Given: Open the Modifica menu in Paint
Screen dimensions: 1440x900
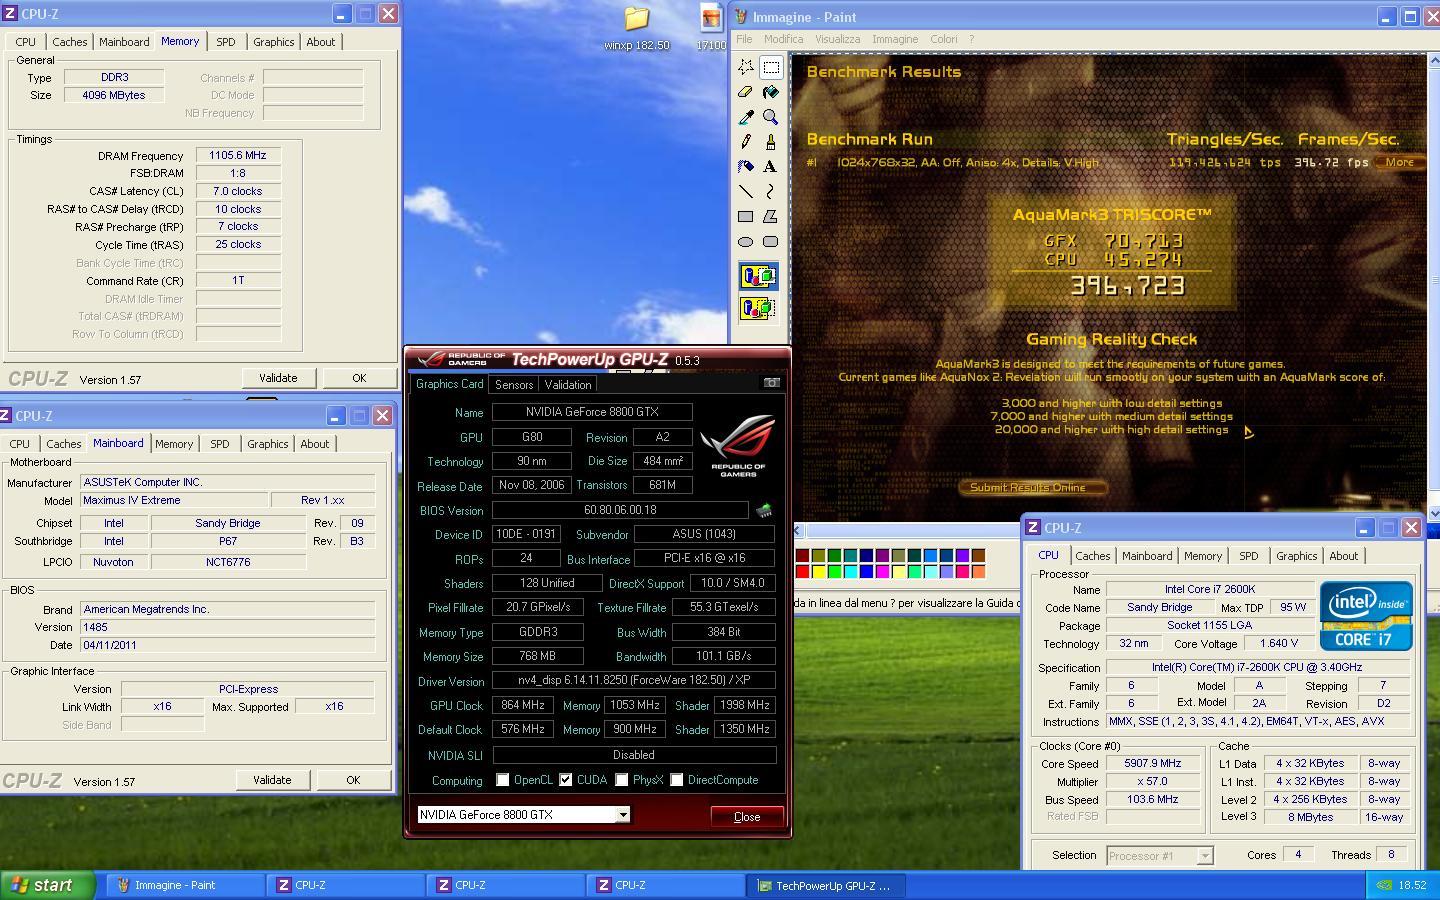Looking at the screenshot, I should (783, 39).
